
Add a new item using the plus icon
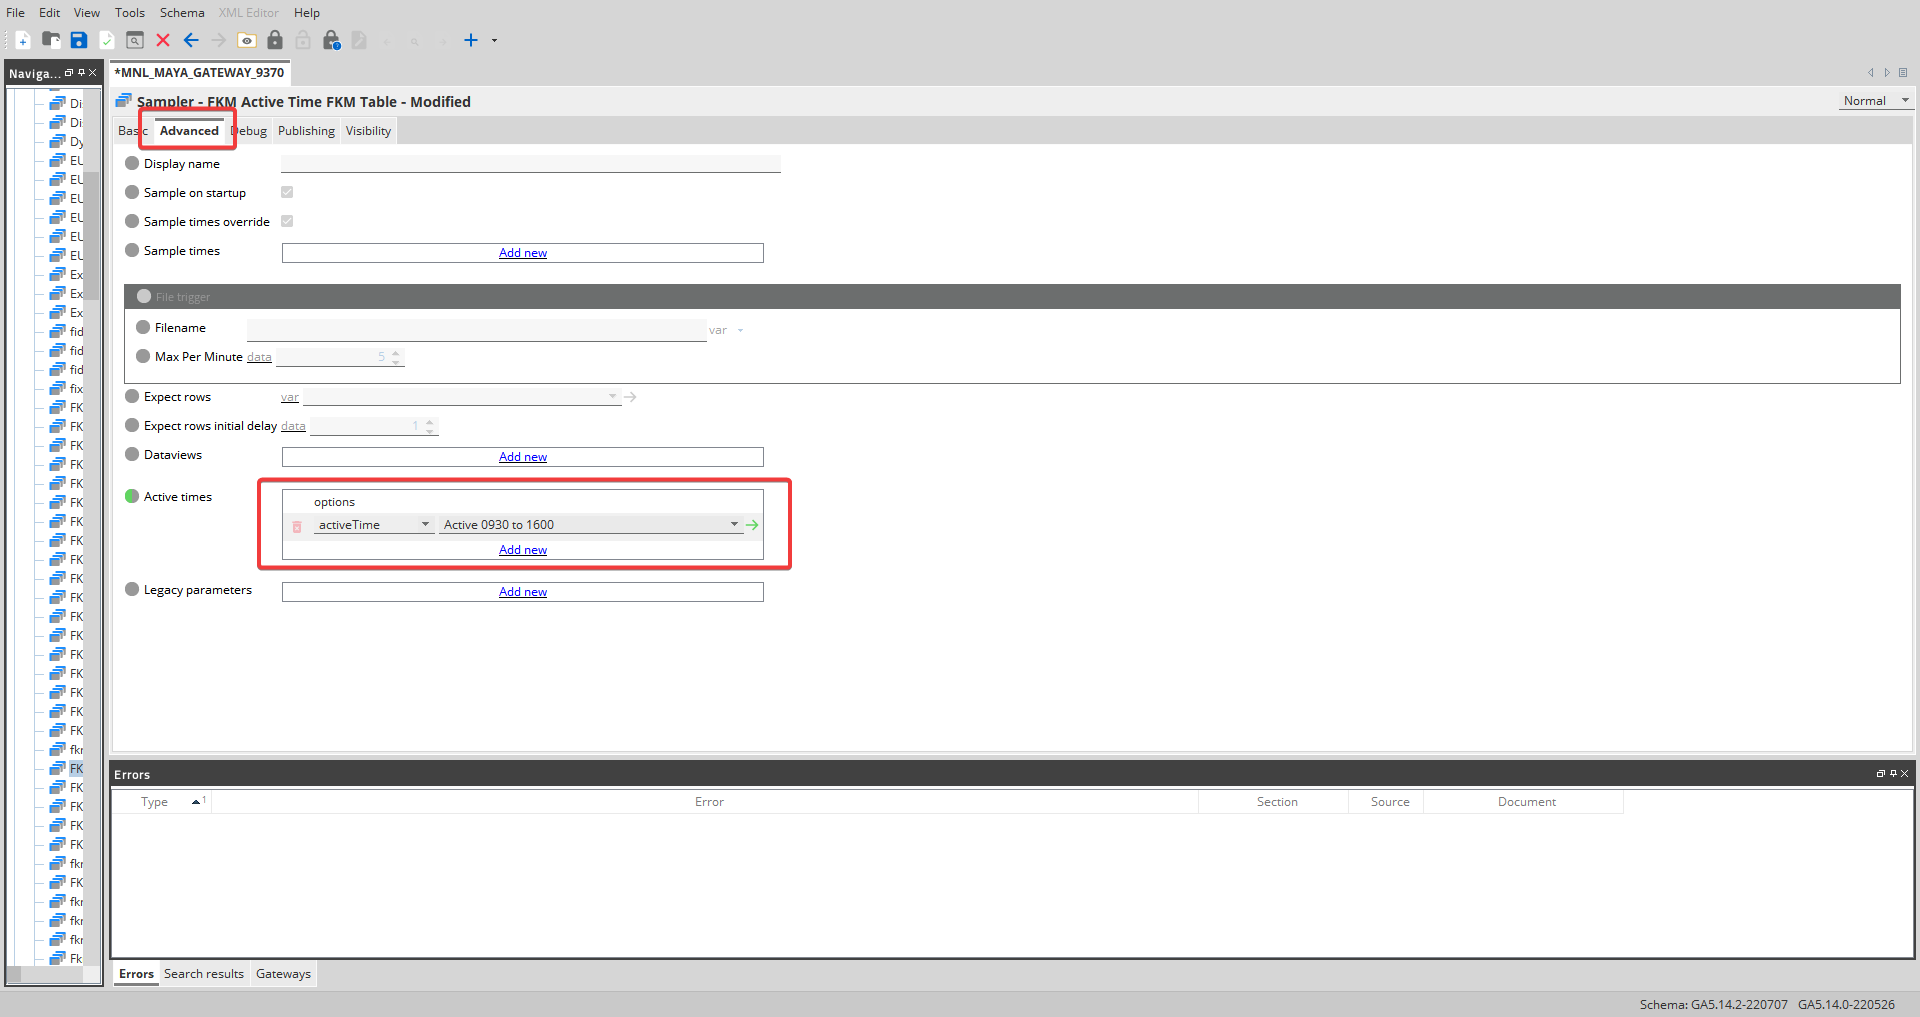470,40
